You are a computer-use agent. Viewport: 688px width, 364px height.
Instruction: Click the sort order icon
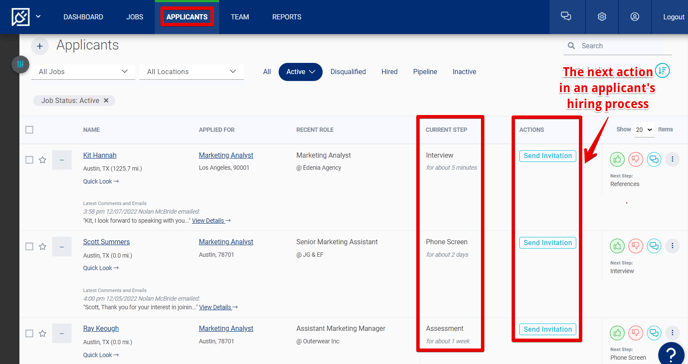tap(662, 70)
